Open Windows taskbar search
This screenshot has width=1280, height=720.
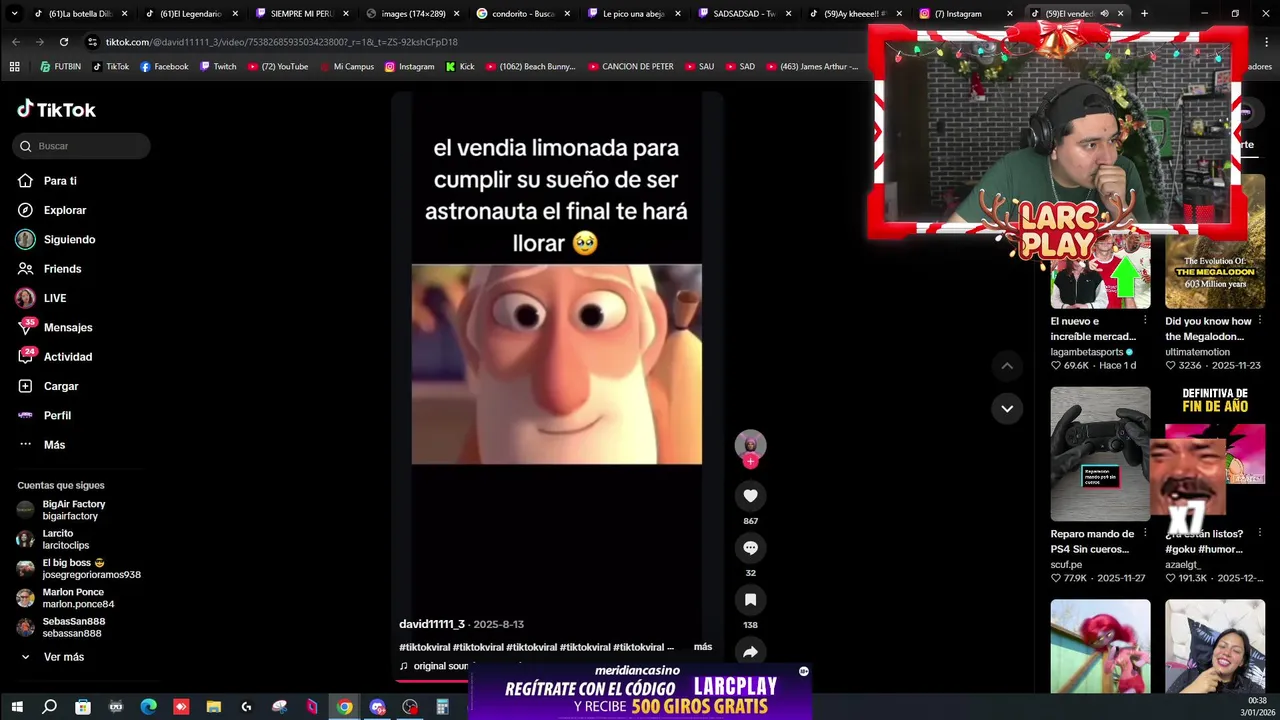point(49,707)
